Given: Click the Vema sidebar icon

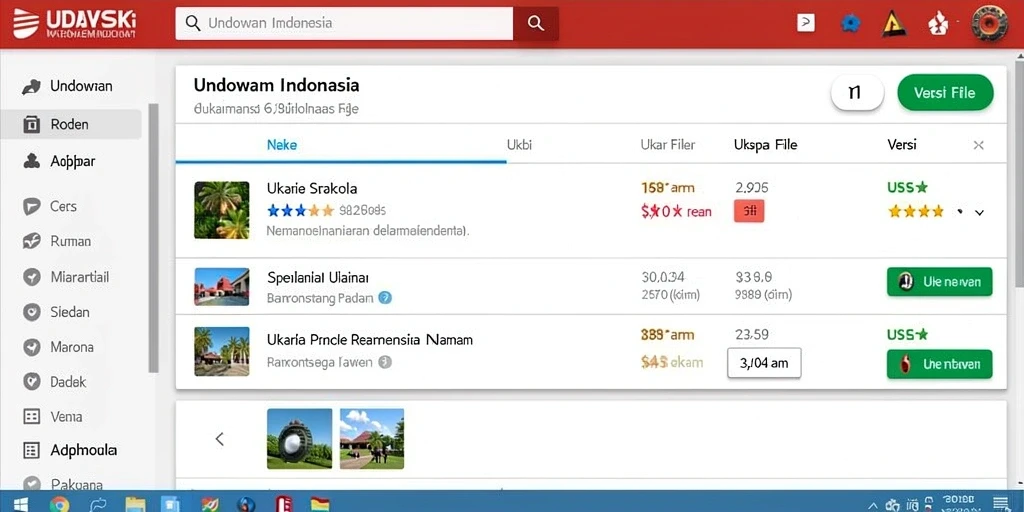Looking at the screenshot, I should (x=31, y=416).
